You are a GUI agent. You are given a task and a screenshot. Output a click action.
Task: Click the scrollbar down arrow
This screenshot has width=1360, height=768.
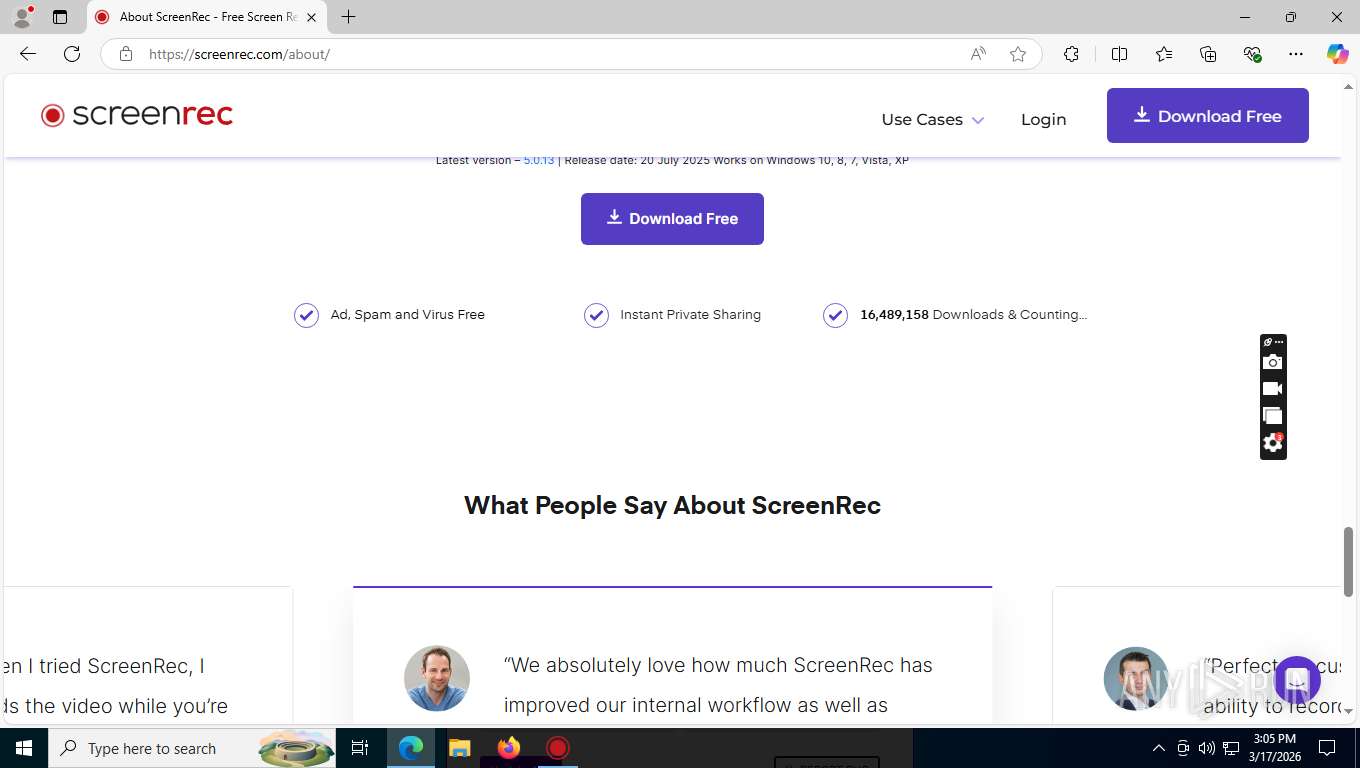click(1348, 711)
